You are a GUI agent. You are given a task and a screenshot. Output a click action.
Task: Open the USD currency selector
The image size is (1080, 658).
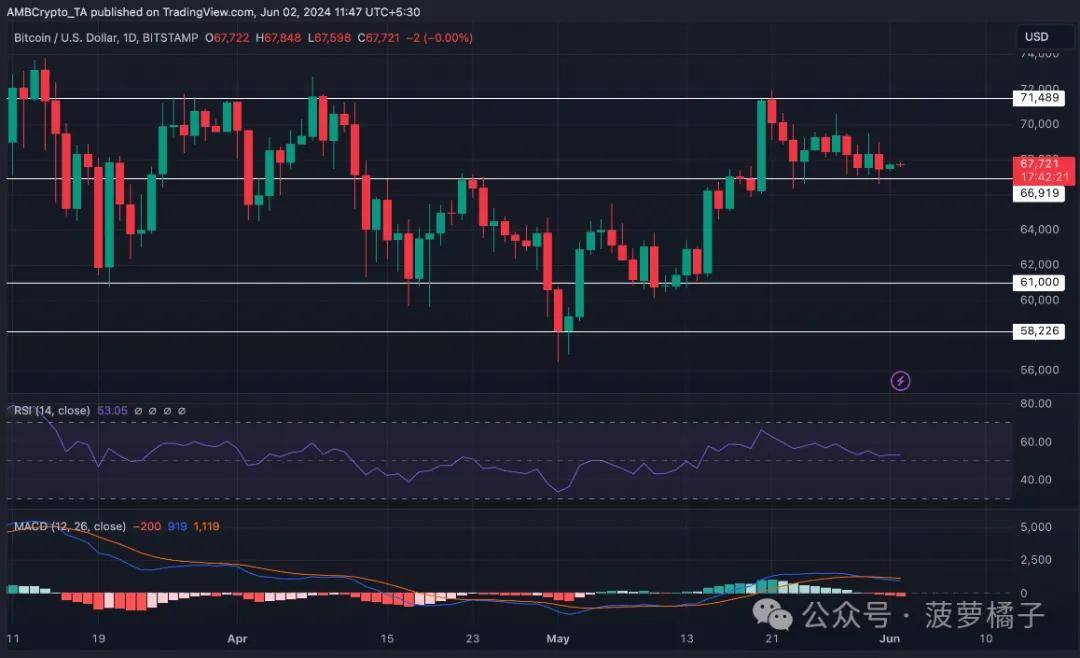click(x=1036, y=37)
